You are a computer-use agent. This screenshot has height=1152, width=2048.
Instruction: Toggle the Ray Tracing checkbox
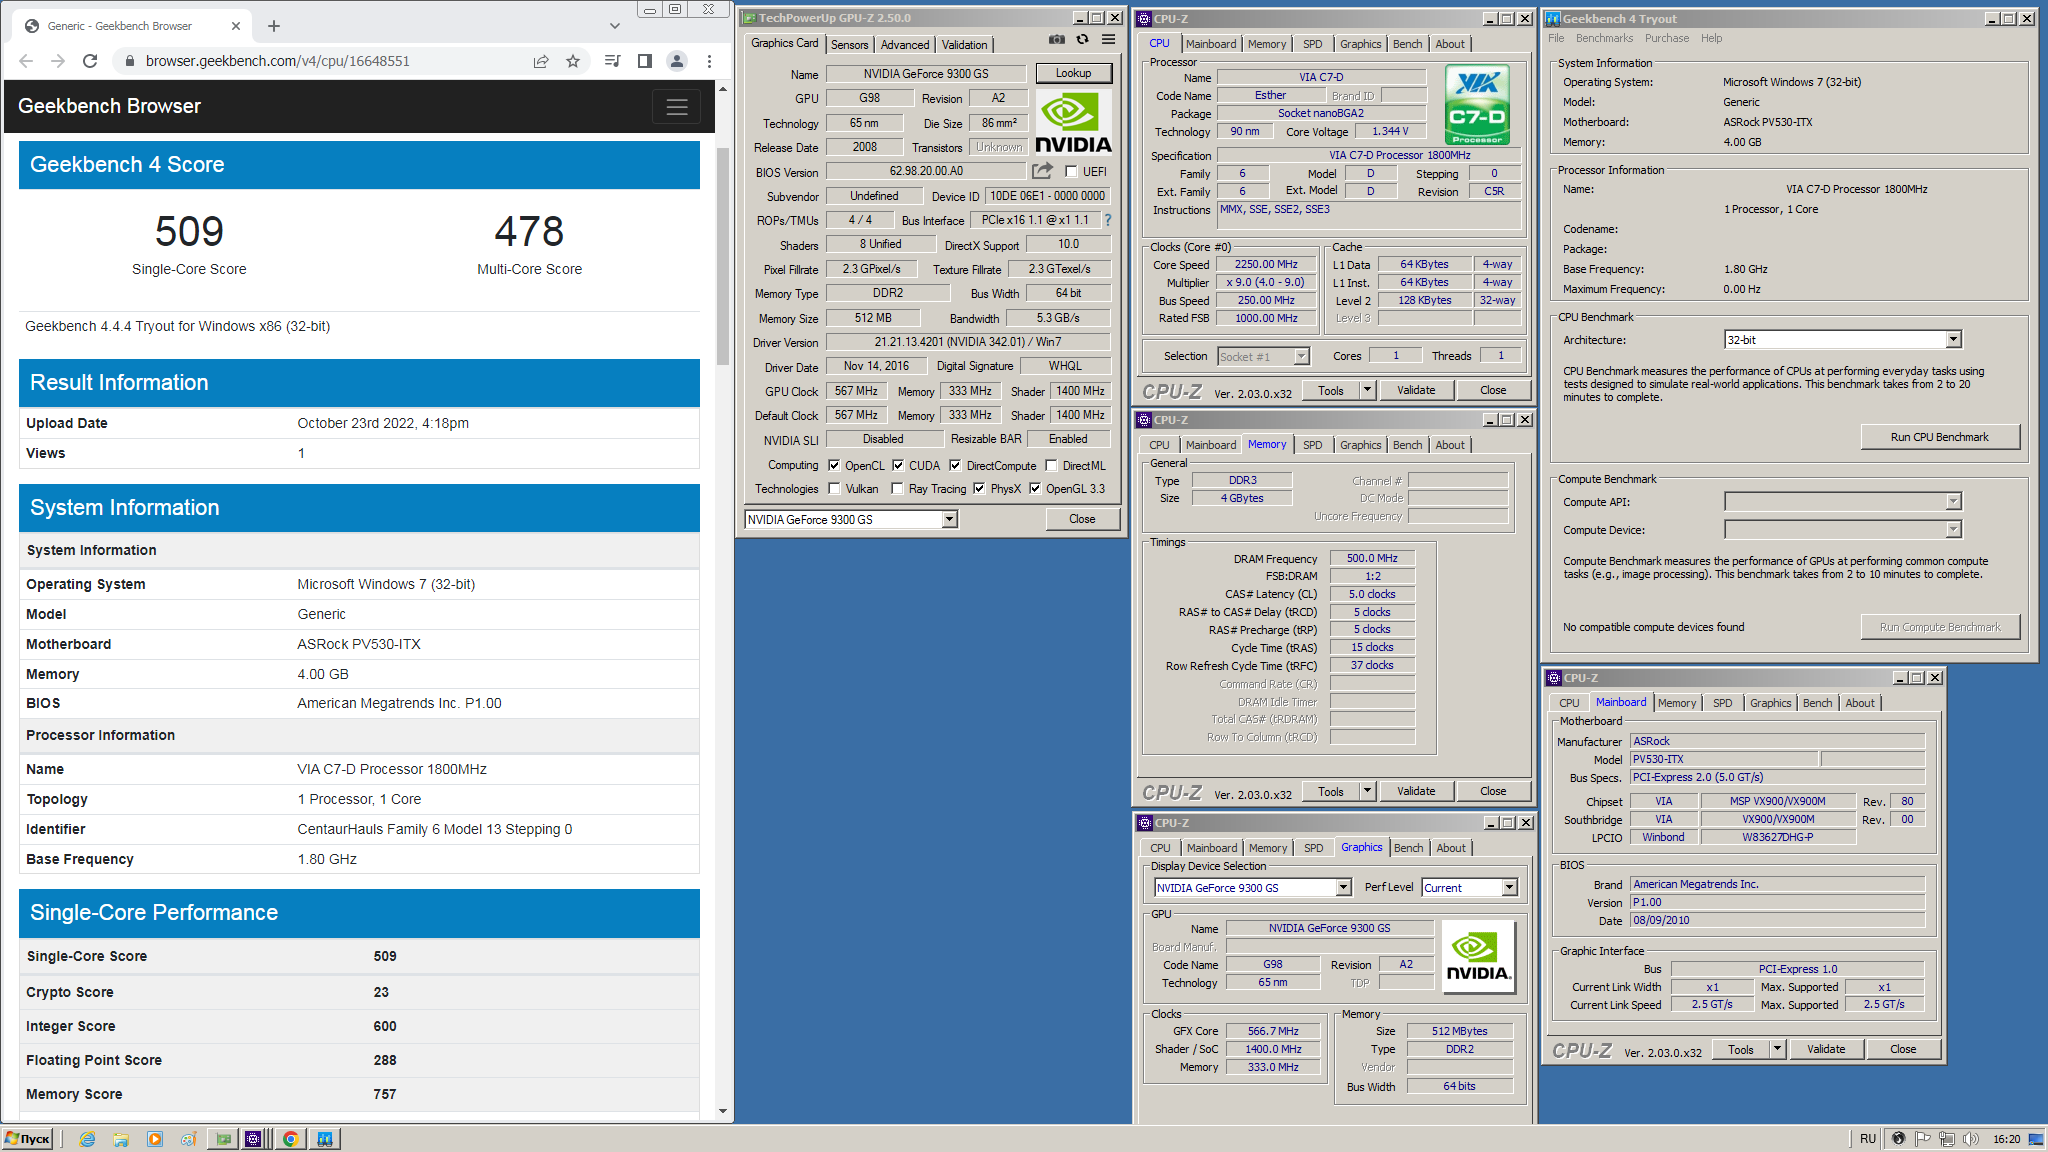click(897, 489)
